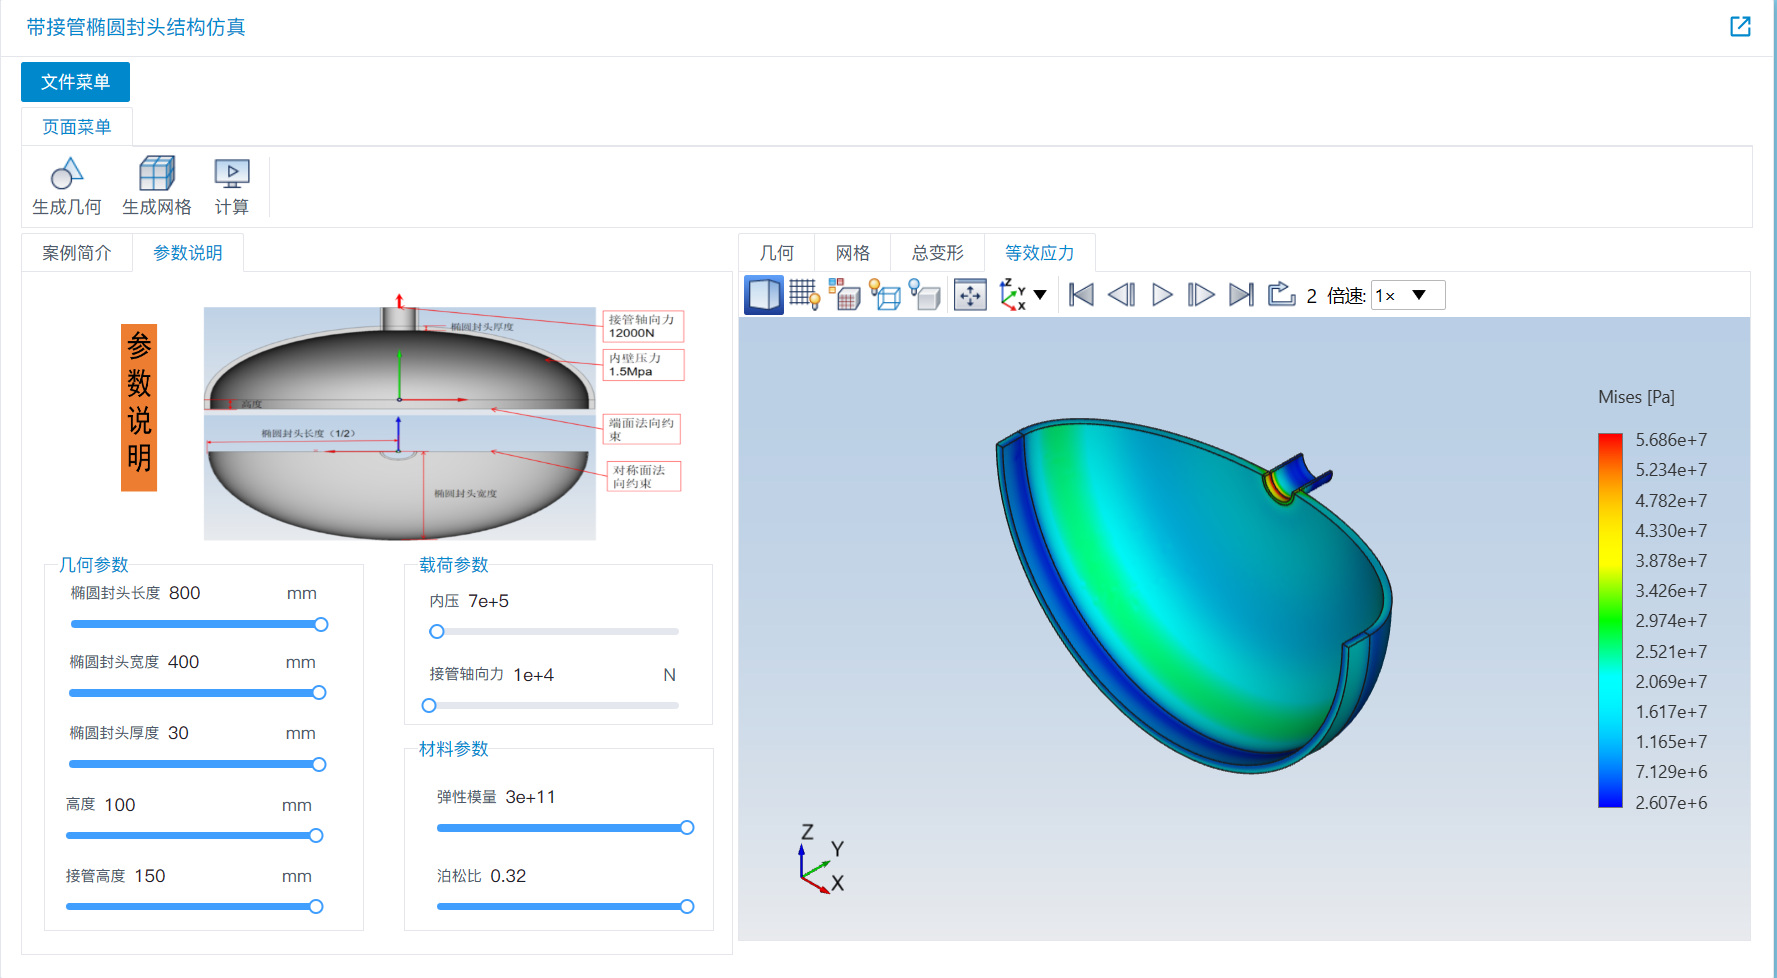
Task: Click the 3D elliptical head stress model
Action: tap(1194, 595)
